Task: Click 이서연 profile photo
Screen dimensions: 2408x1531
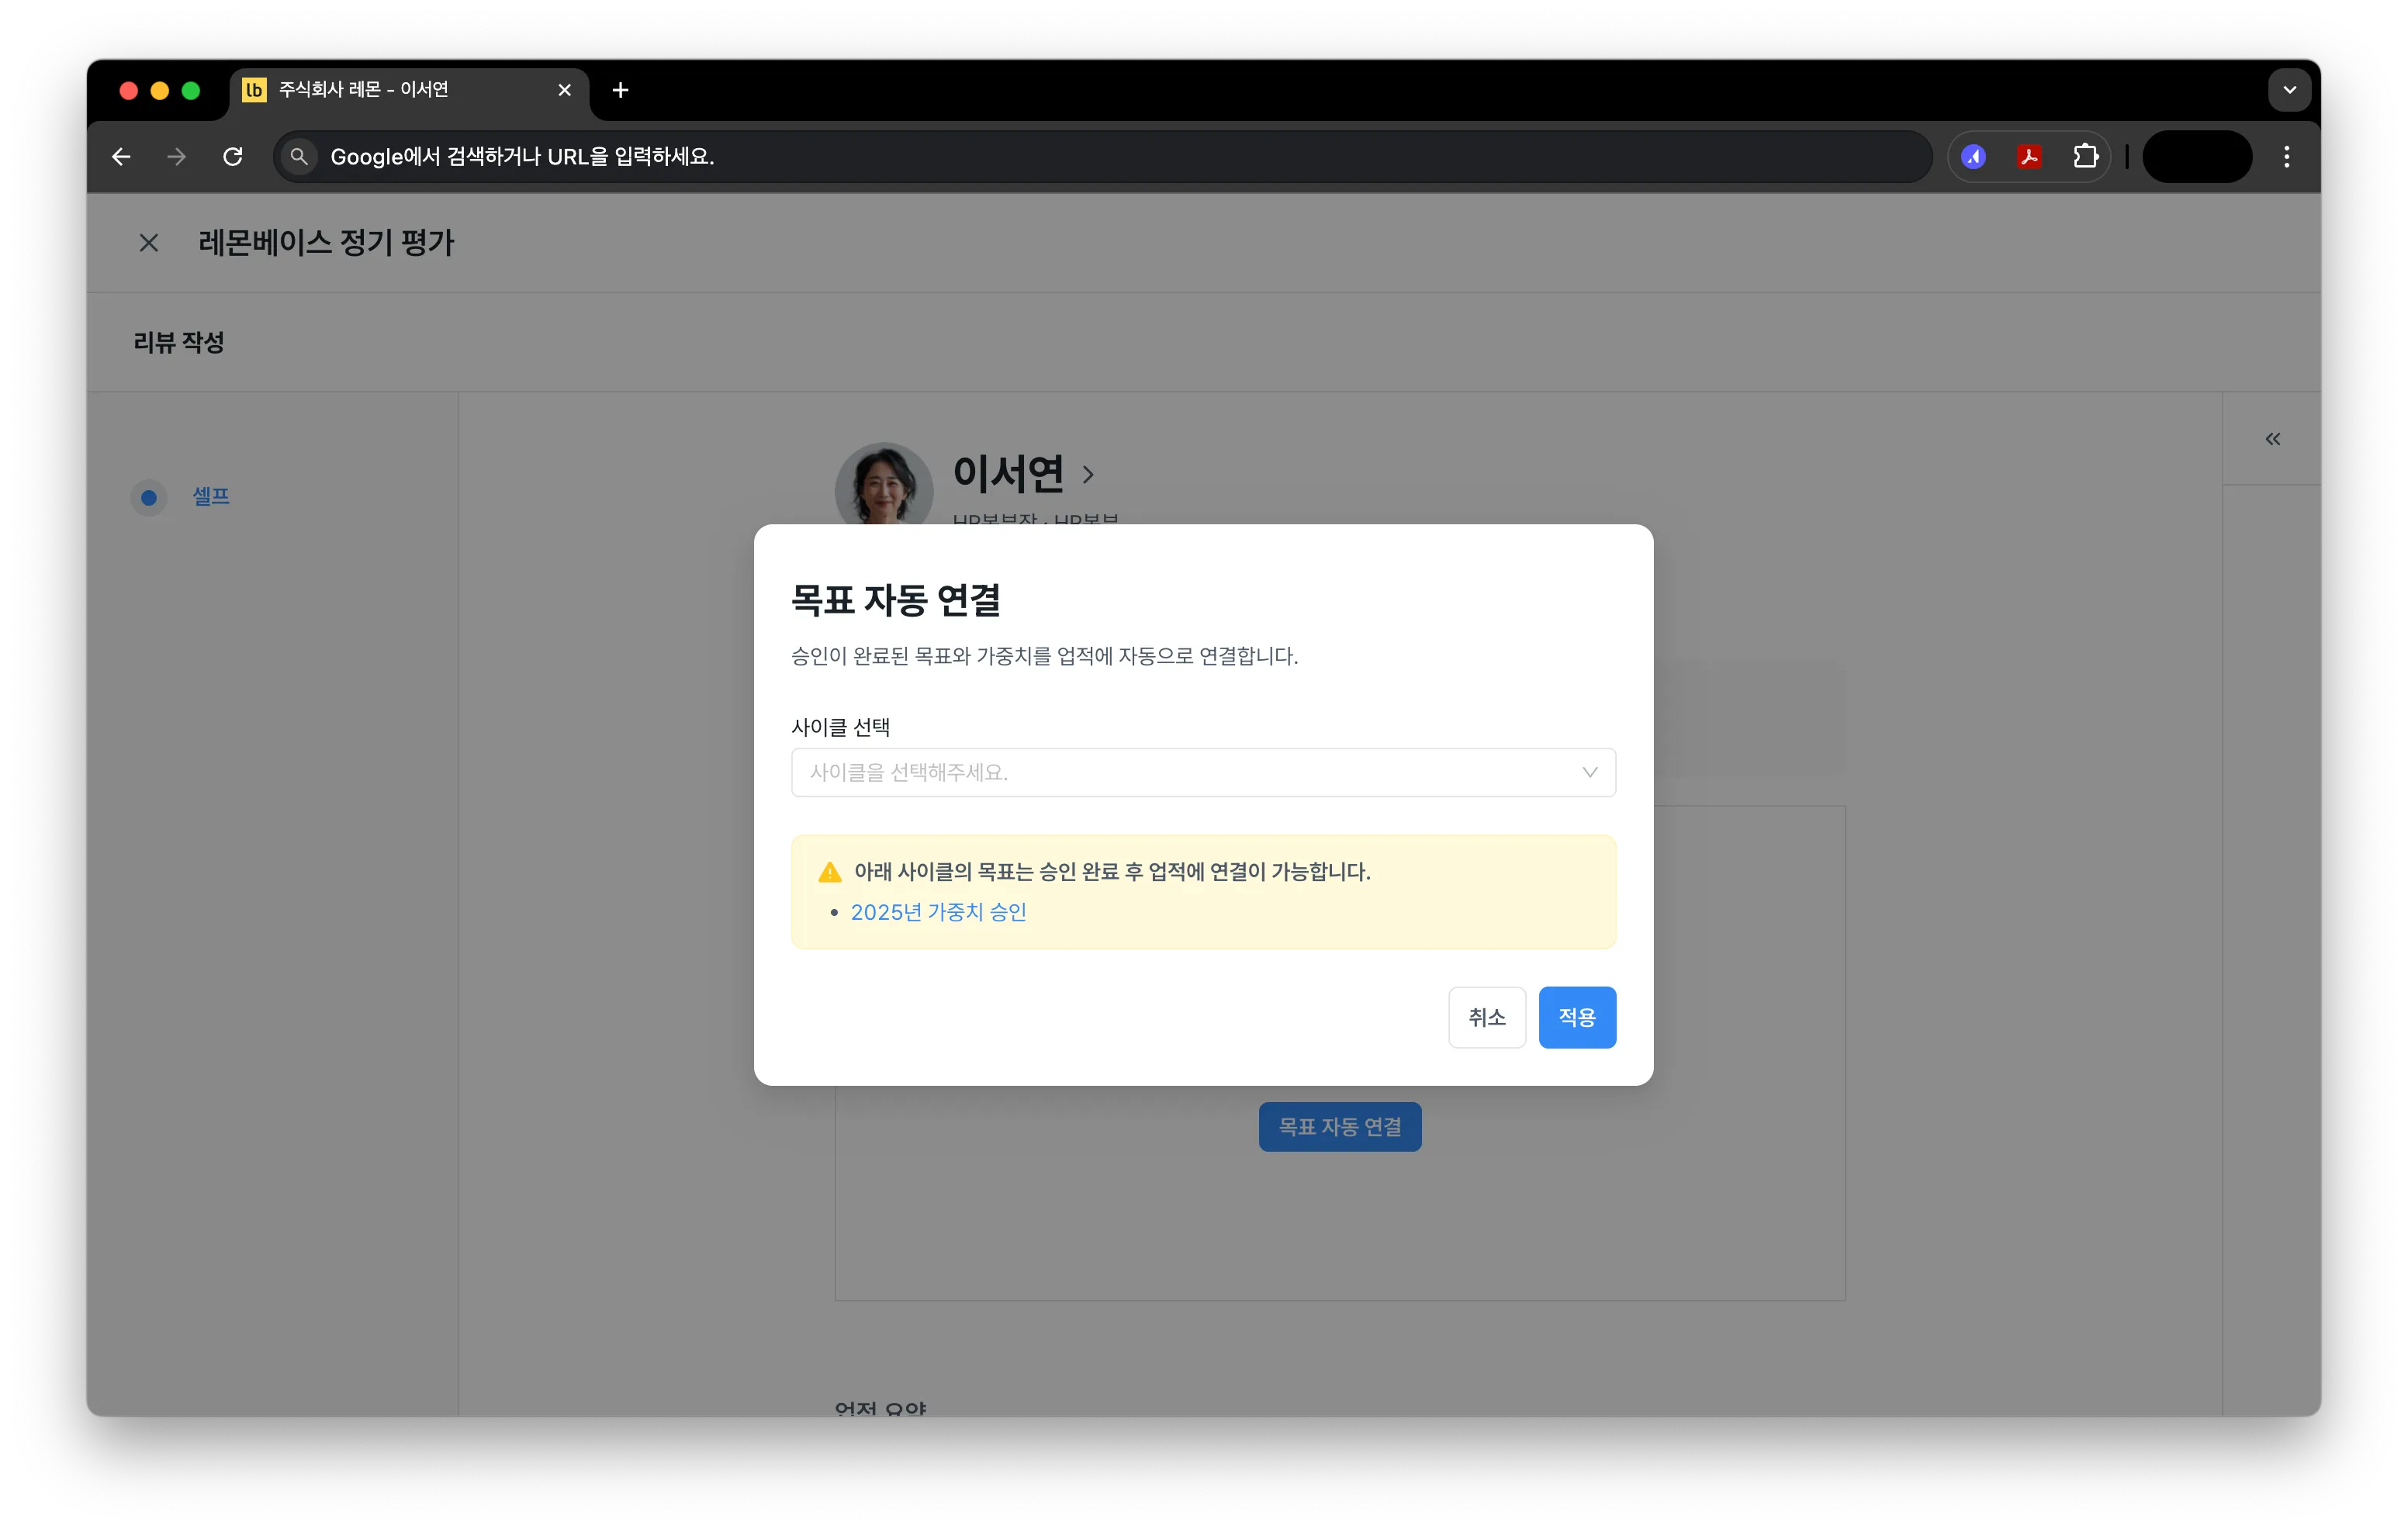Action: [884, 485]
